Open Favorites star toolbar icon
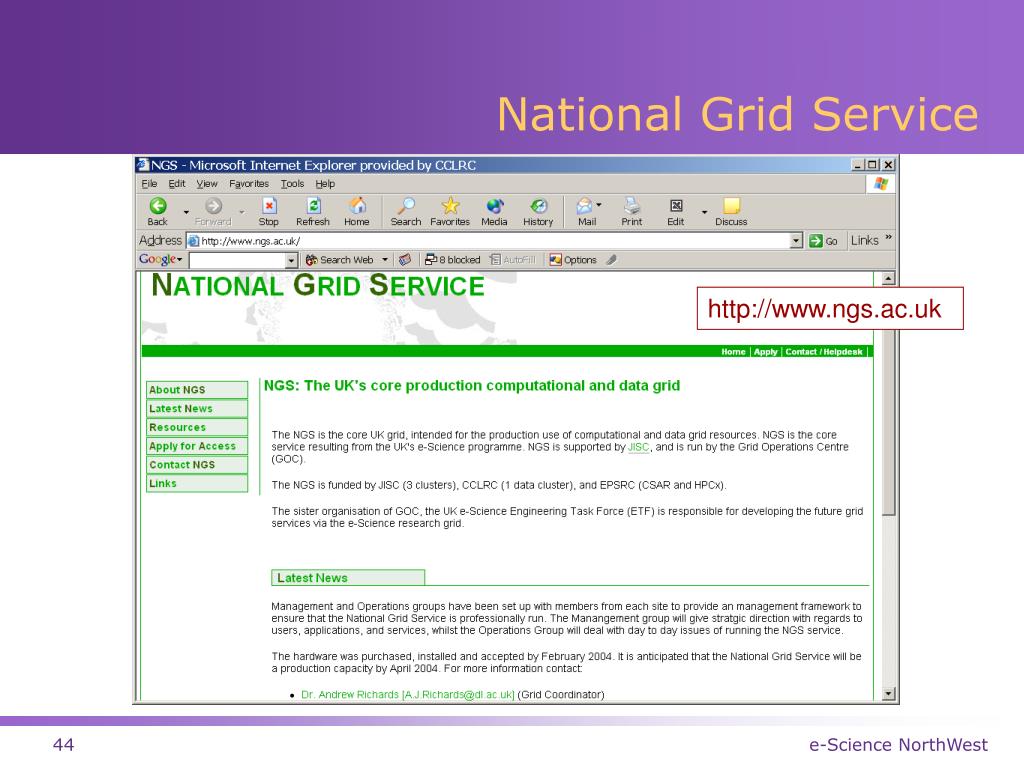The height and width of the screenshot is (768, 1024). pyautogui.click(x=450, y=206)
